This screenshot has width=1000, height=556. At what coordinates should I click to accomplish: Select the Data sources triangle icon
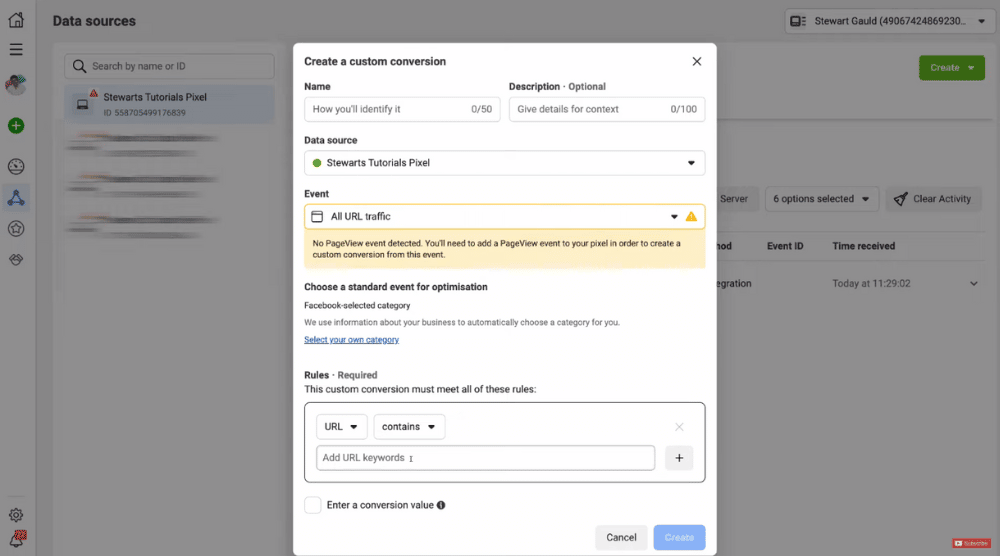tap(16, 198)
